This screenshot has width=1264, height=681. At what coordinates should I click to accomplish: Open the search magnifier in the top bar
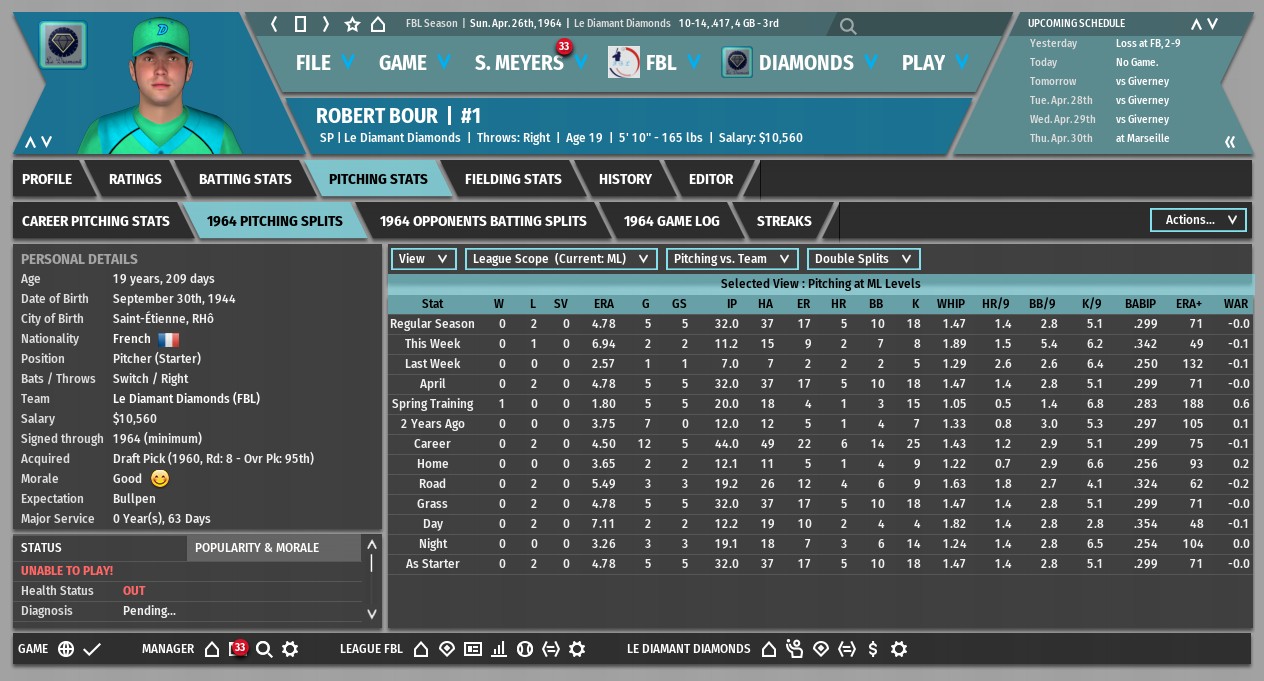(x=848, y=27)
